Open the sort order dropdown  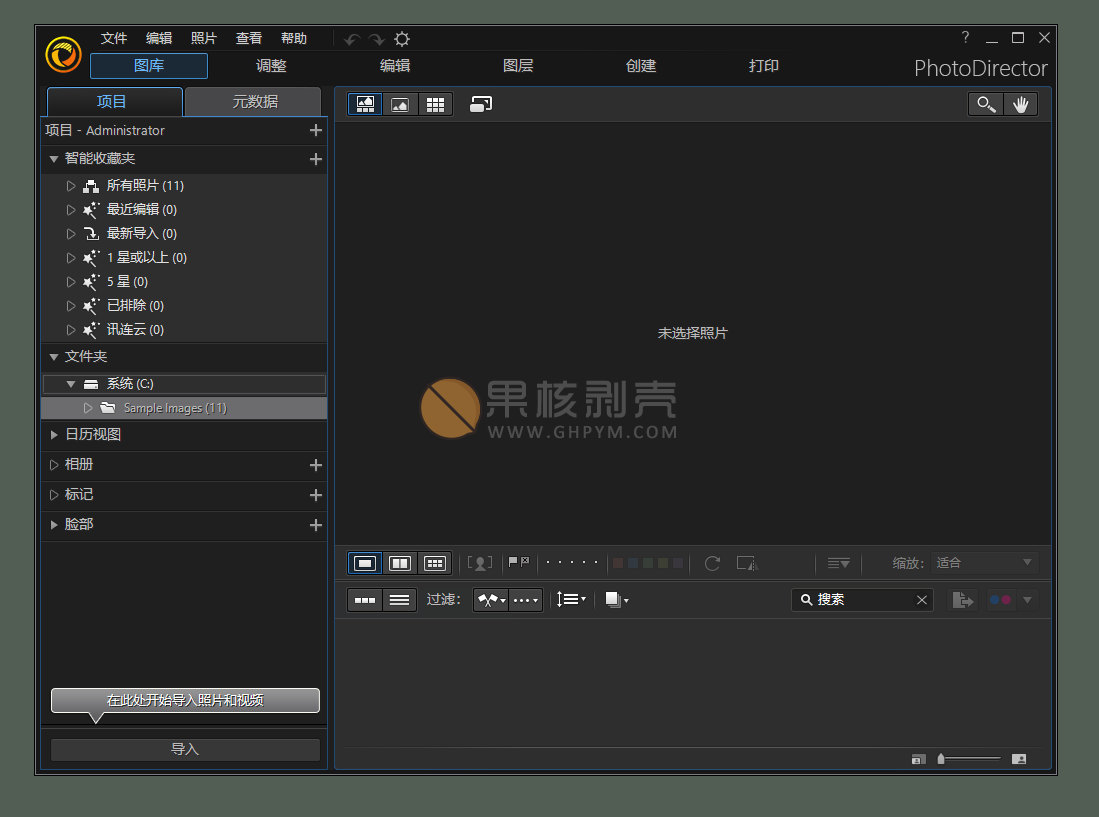(571, 599)
